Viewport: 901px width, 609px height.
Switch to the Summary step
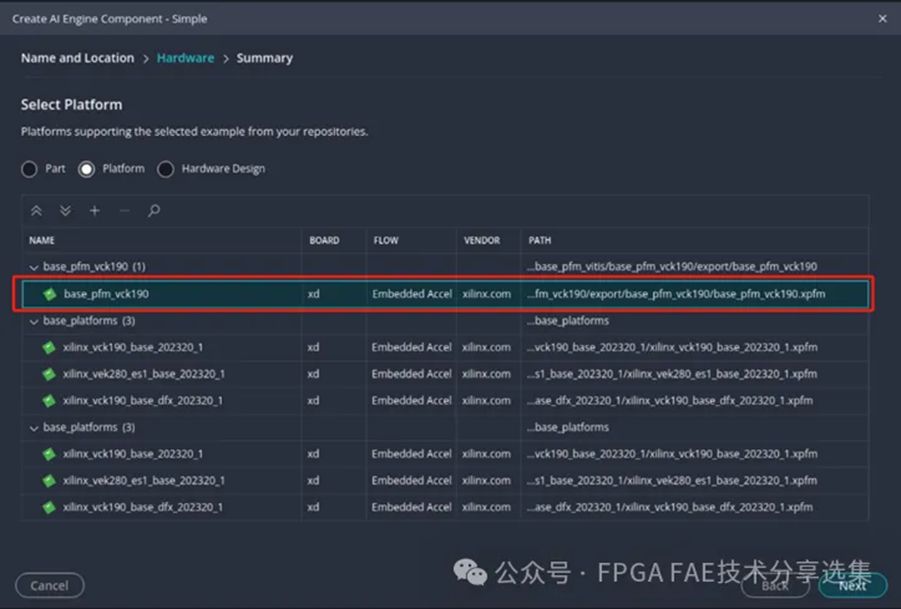[x=264, y=57]
